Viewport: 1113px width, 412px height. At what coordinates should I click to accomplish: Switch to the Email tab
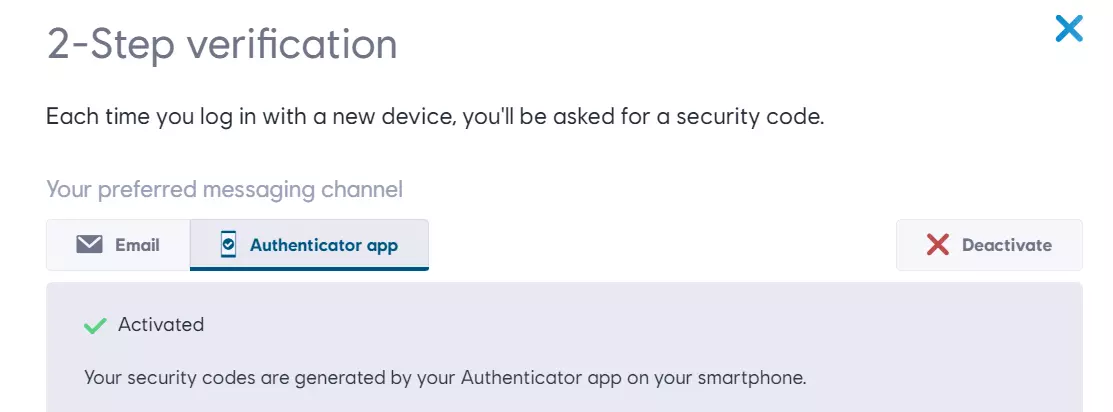118,245
